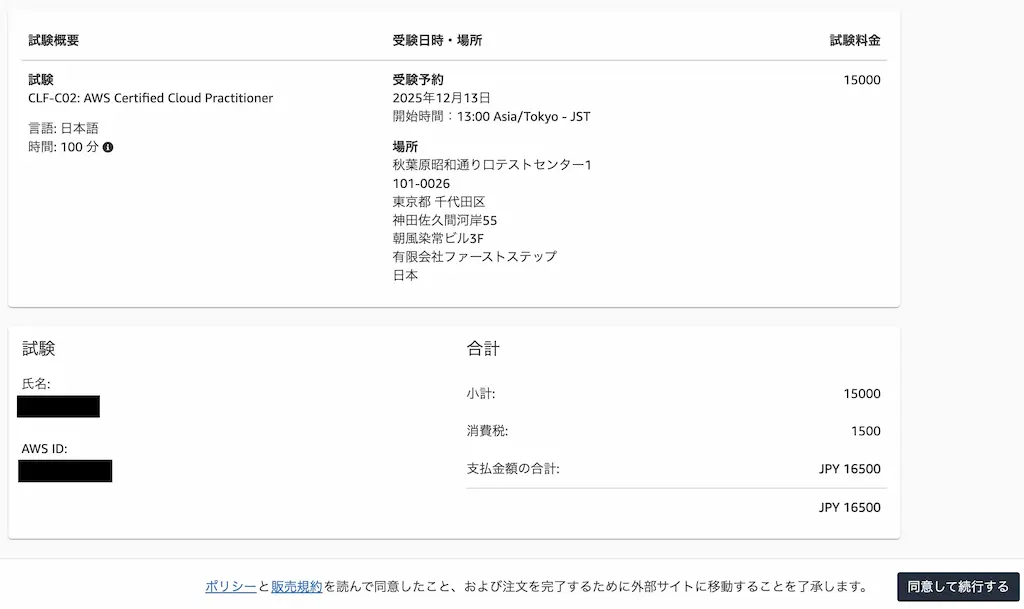This screenshot has height=609, width=1024.
Task: Click the language line 言語: 日本語
Action: [x=63, y=128]
